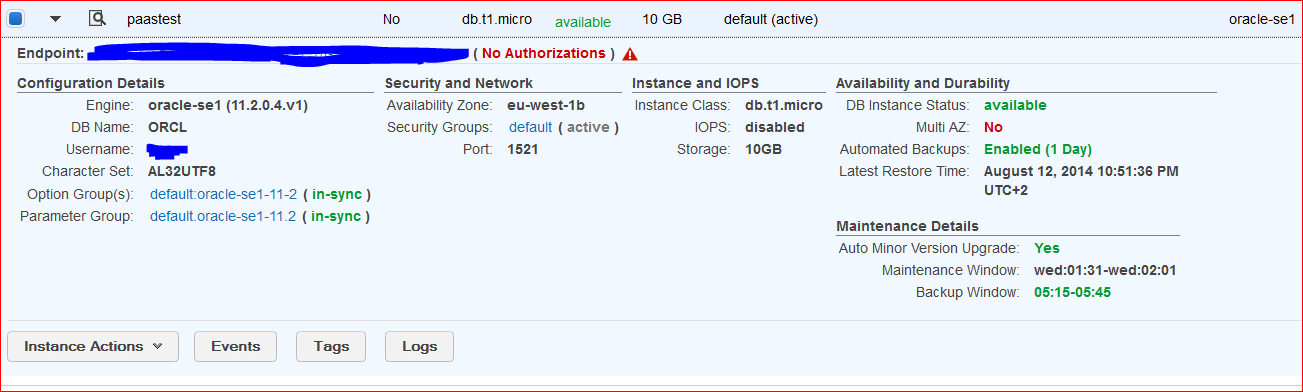Open the Logs button
Image resolution: width=1303 pixels, height=392 pixels.
(419, 346)
